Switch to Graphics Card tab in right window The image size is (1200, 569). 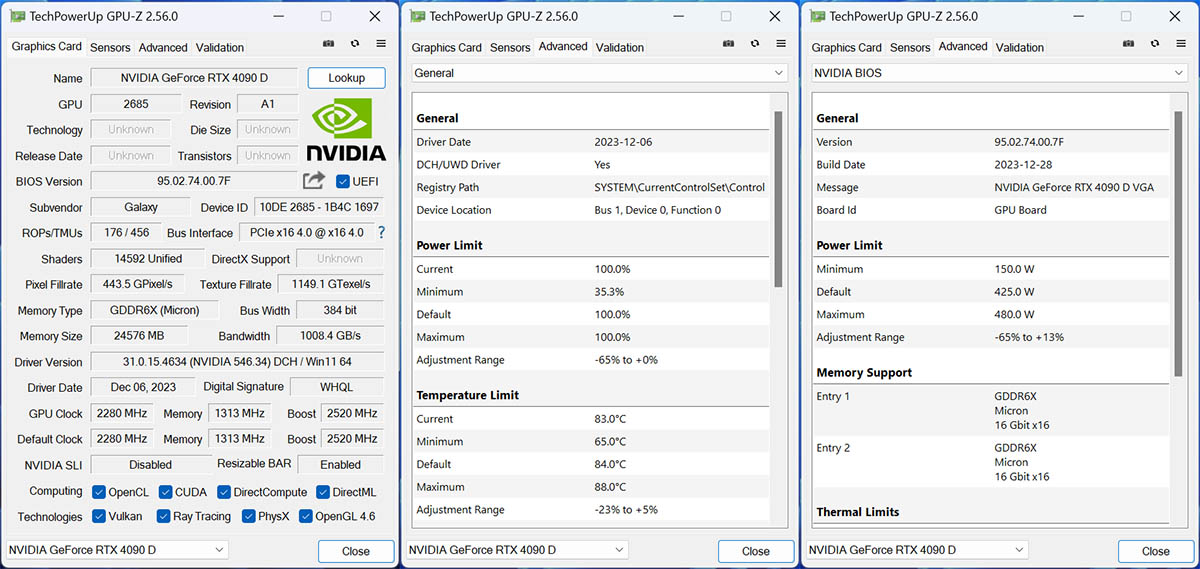[x=847, y=47]
